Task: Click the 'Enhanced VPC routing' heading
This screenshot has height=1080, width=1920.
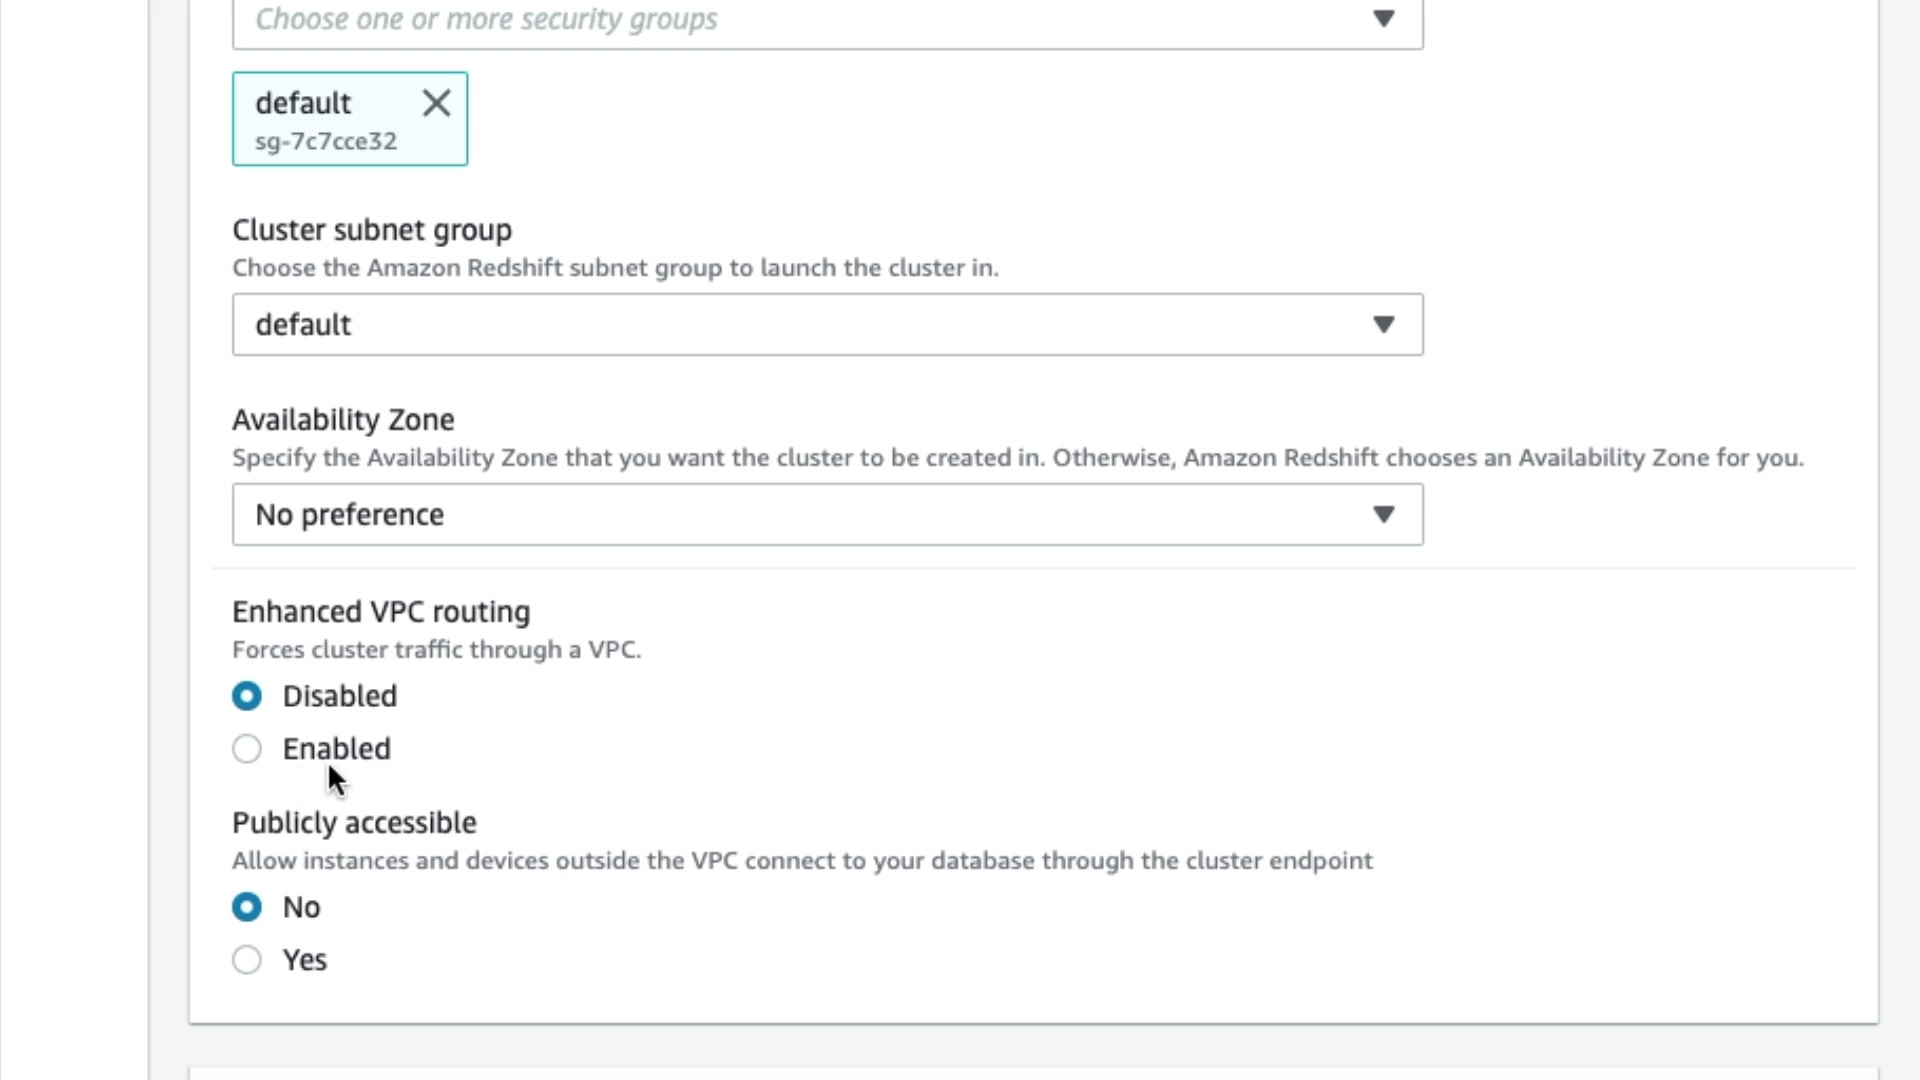Action: point(381,612)
